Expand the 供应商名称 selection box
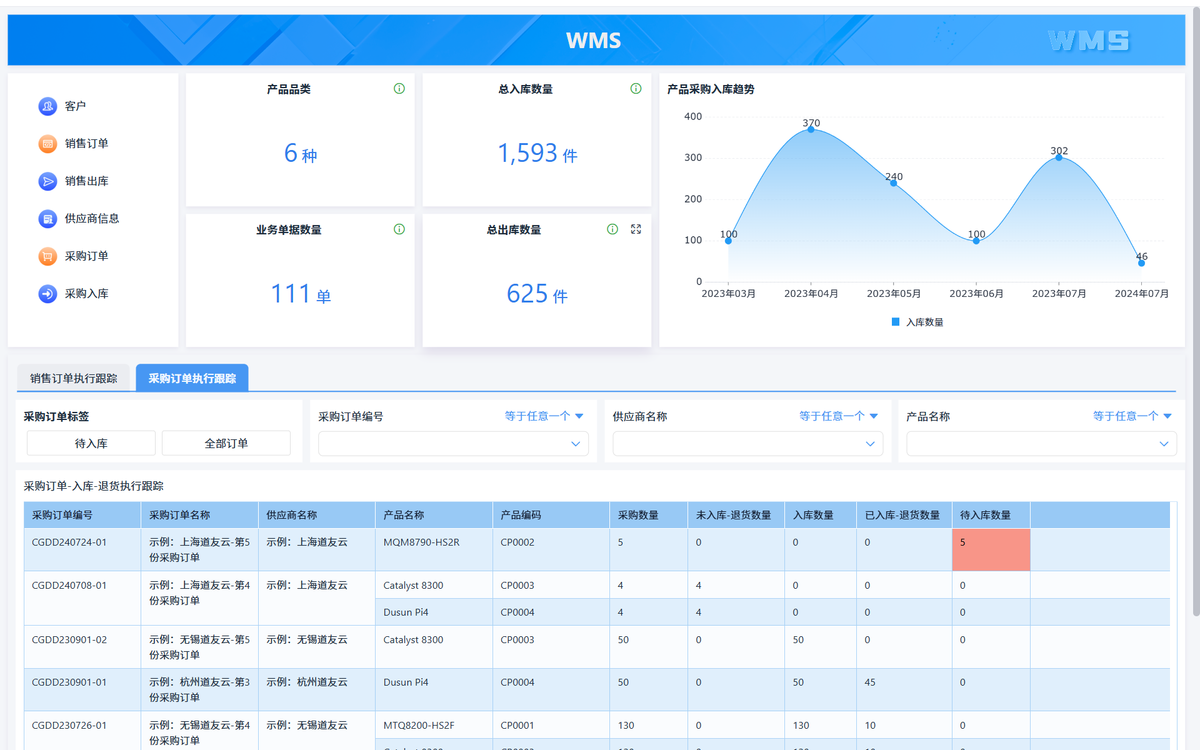1200x750 pixels. [747, 443]
